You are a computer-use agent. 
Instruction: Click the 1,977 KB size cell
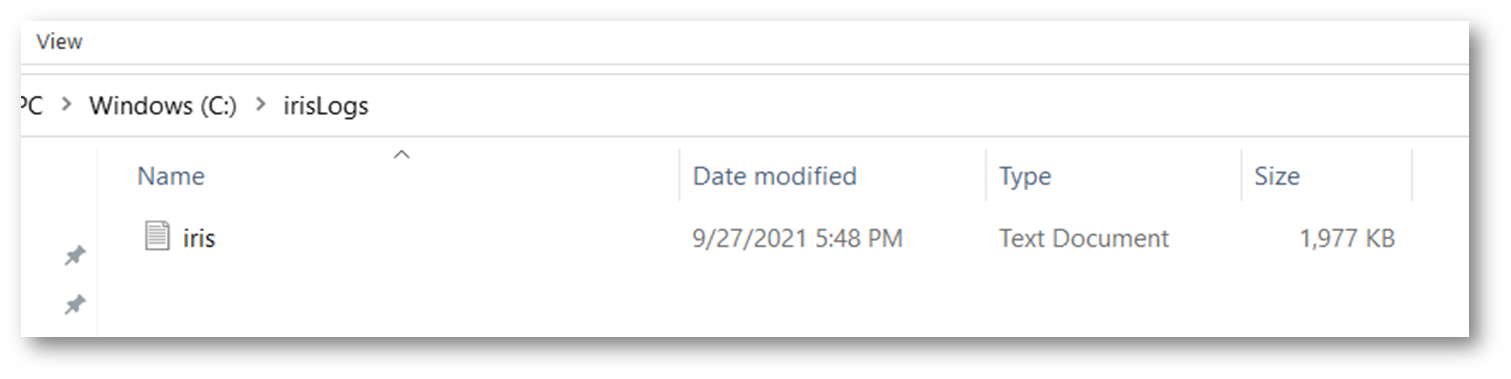pos(1347,238)
